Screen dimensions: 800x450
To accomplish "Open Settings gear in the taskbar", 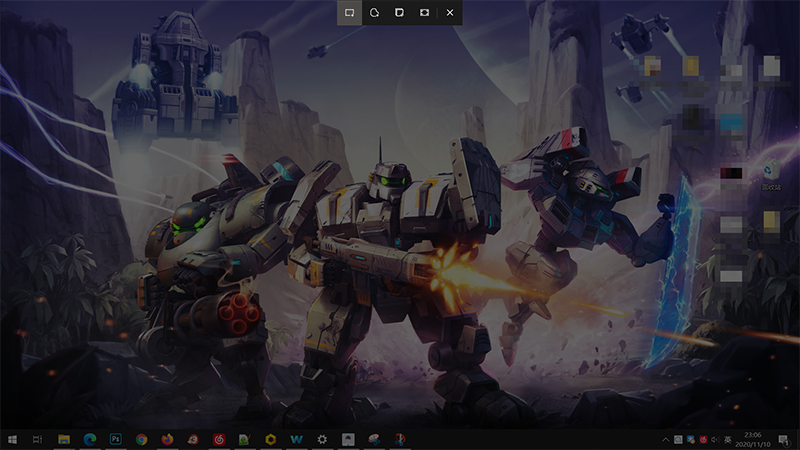I will coord(322,439).
